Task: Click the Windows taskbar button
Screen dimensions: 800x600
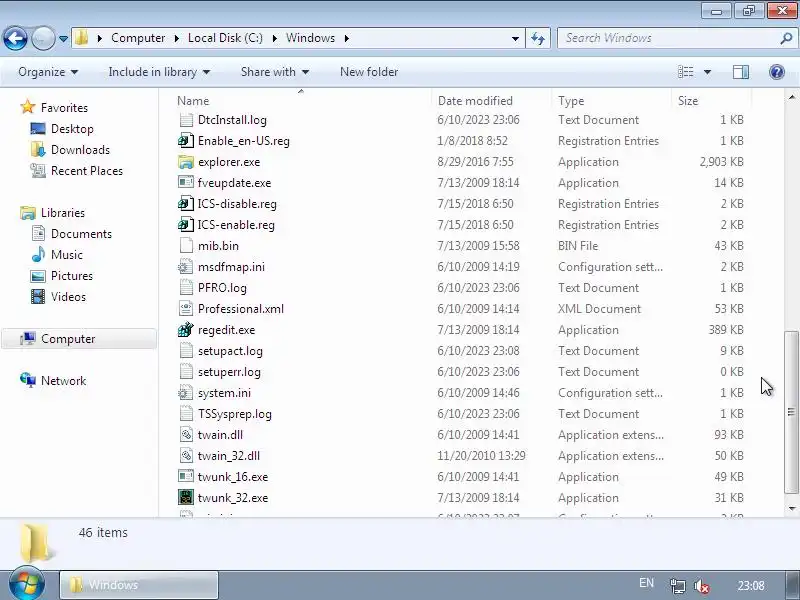Action: pos(139,585)
